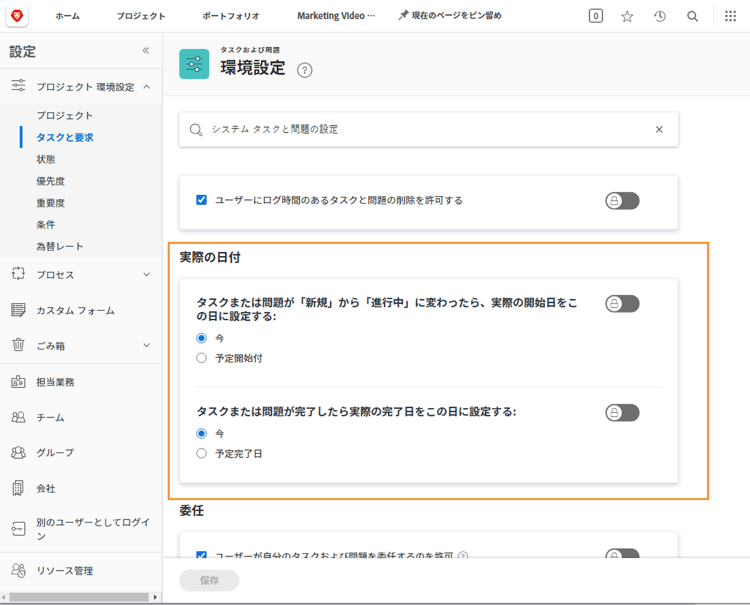Go to ホーム in top navigation
The image size is (750, 605).
67,16
